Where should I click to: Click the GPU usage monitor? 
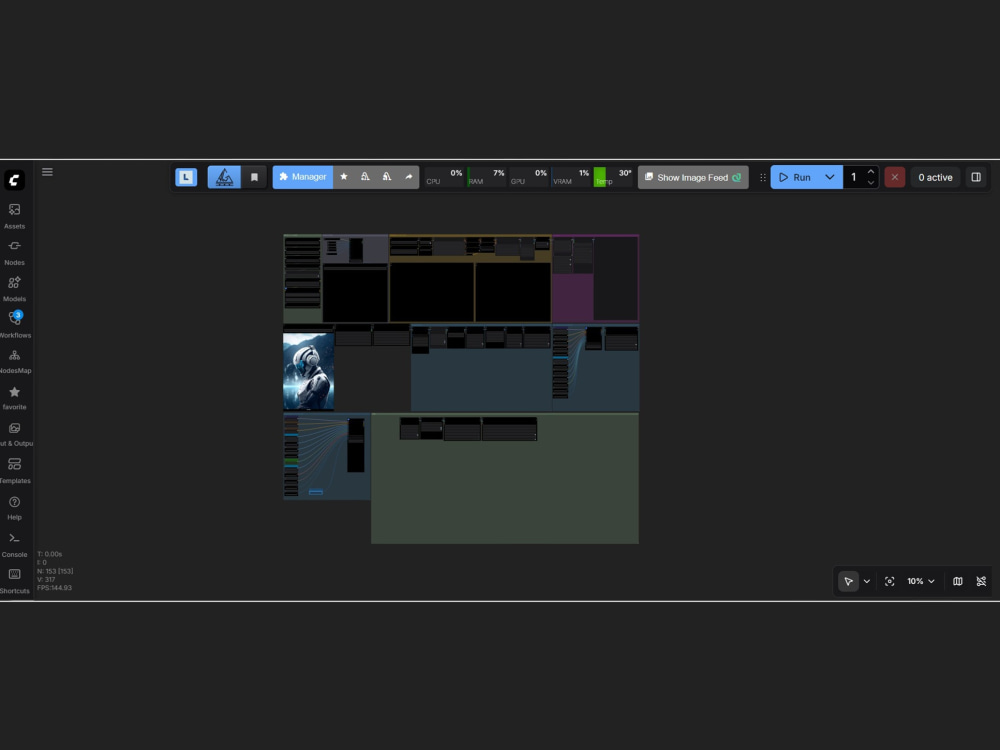coord(529,177)
